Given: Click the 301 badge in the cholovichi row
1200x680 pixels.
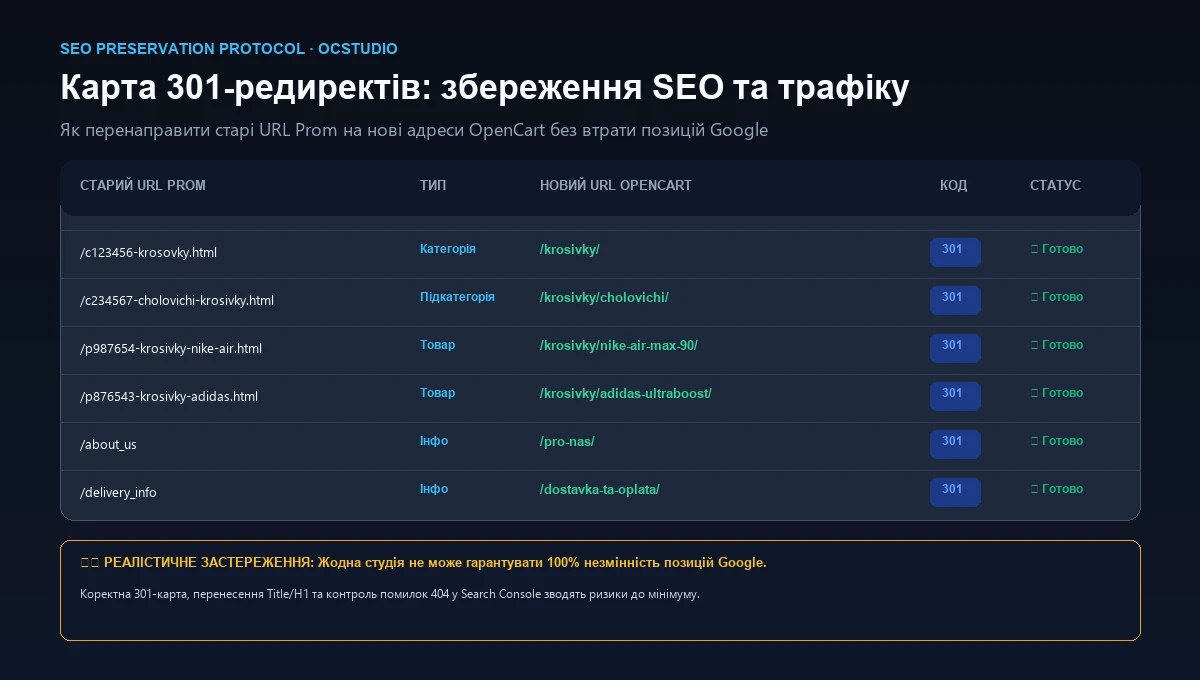Looking at the screenshot, I should click(955, 300).
